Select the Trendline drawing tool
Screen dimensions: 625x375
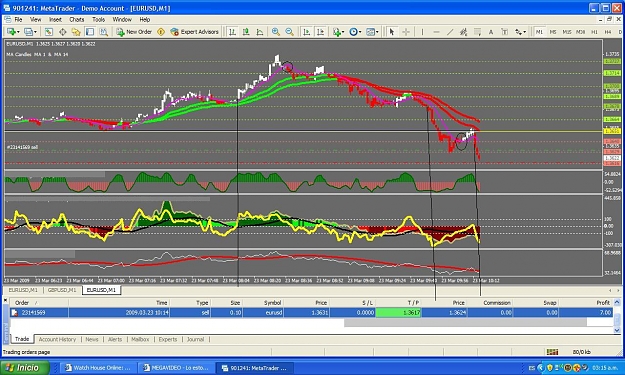point(450,32)
